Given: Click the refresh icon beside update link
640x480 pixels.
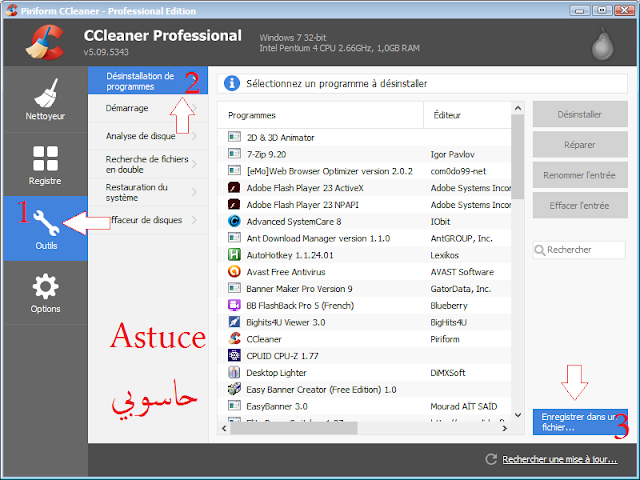Looking at the screenshot, I should click(x=491, y=459).
